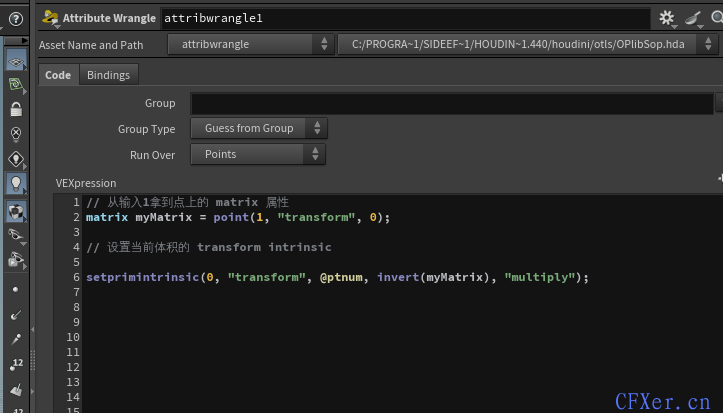Toggle the lock icon in viewport toolbar

16,108
